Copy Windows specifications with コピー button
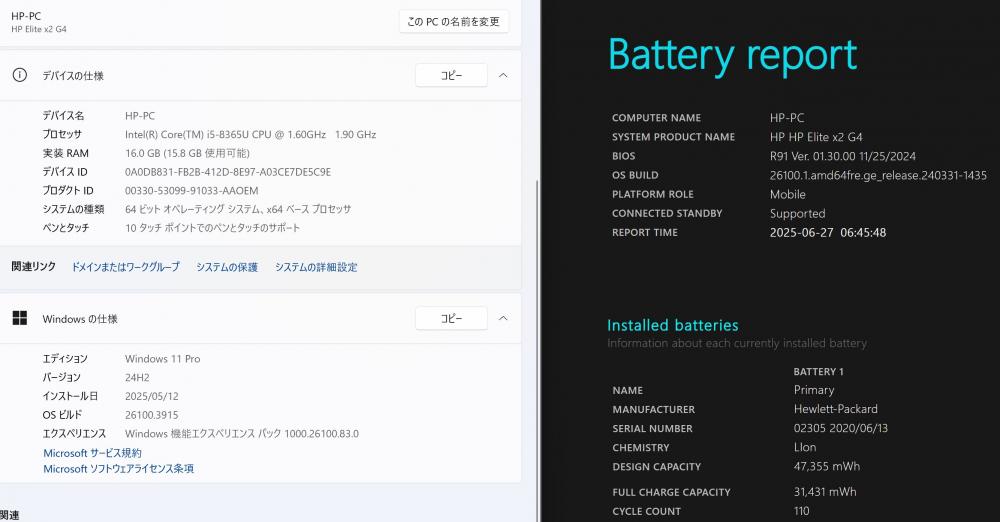1000x522 pixels. point(452,318)
